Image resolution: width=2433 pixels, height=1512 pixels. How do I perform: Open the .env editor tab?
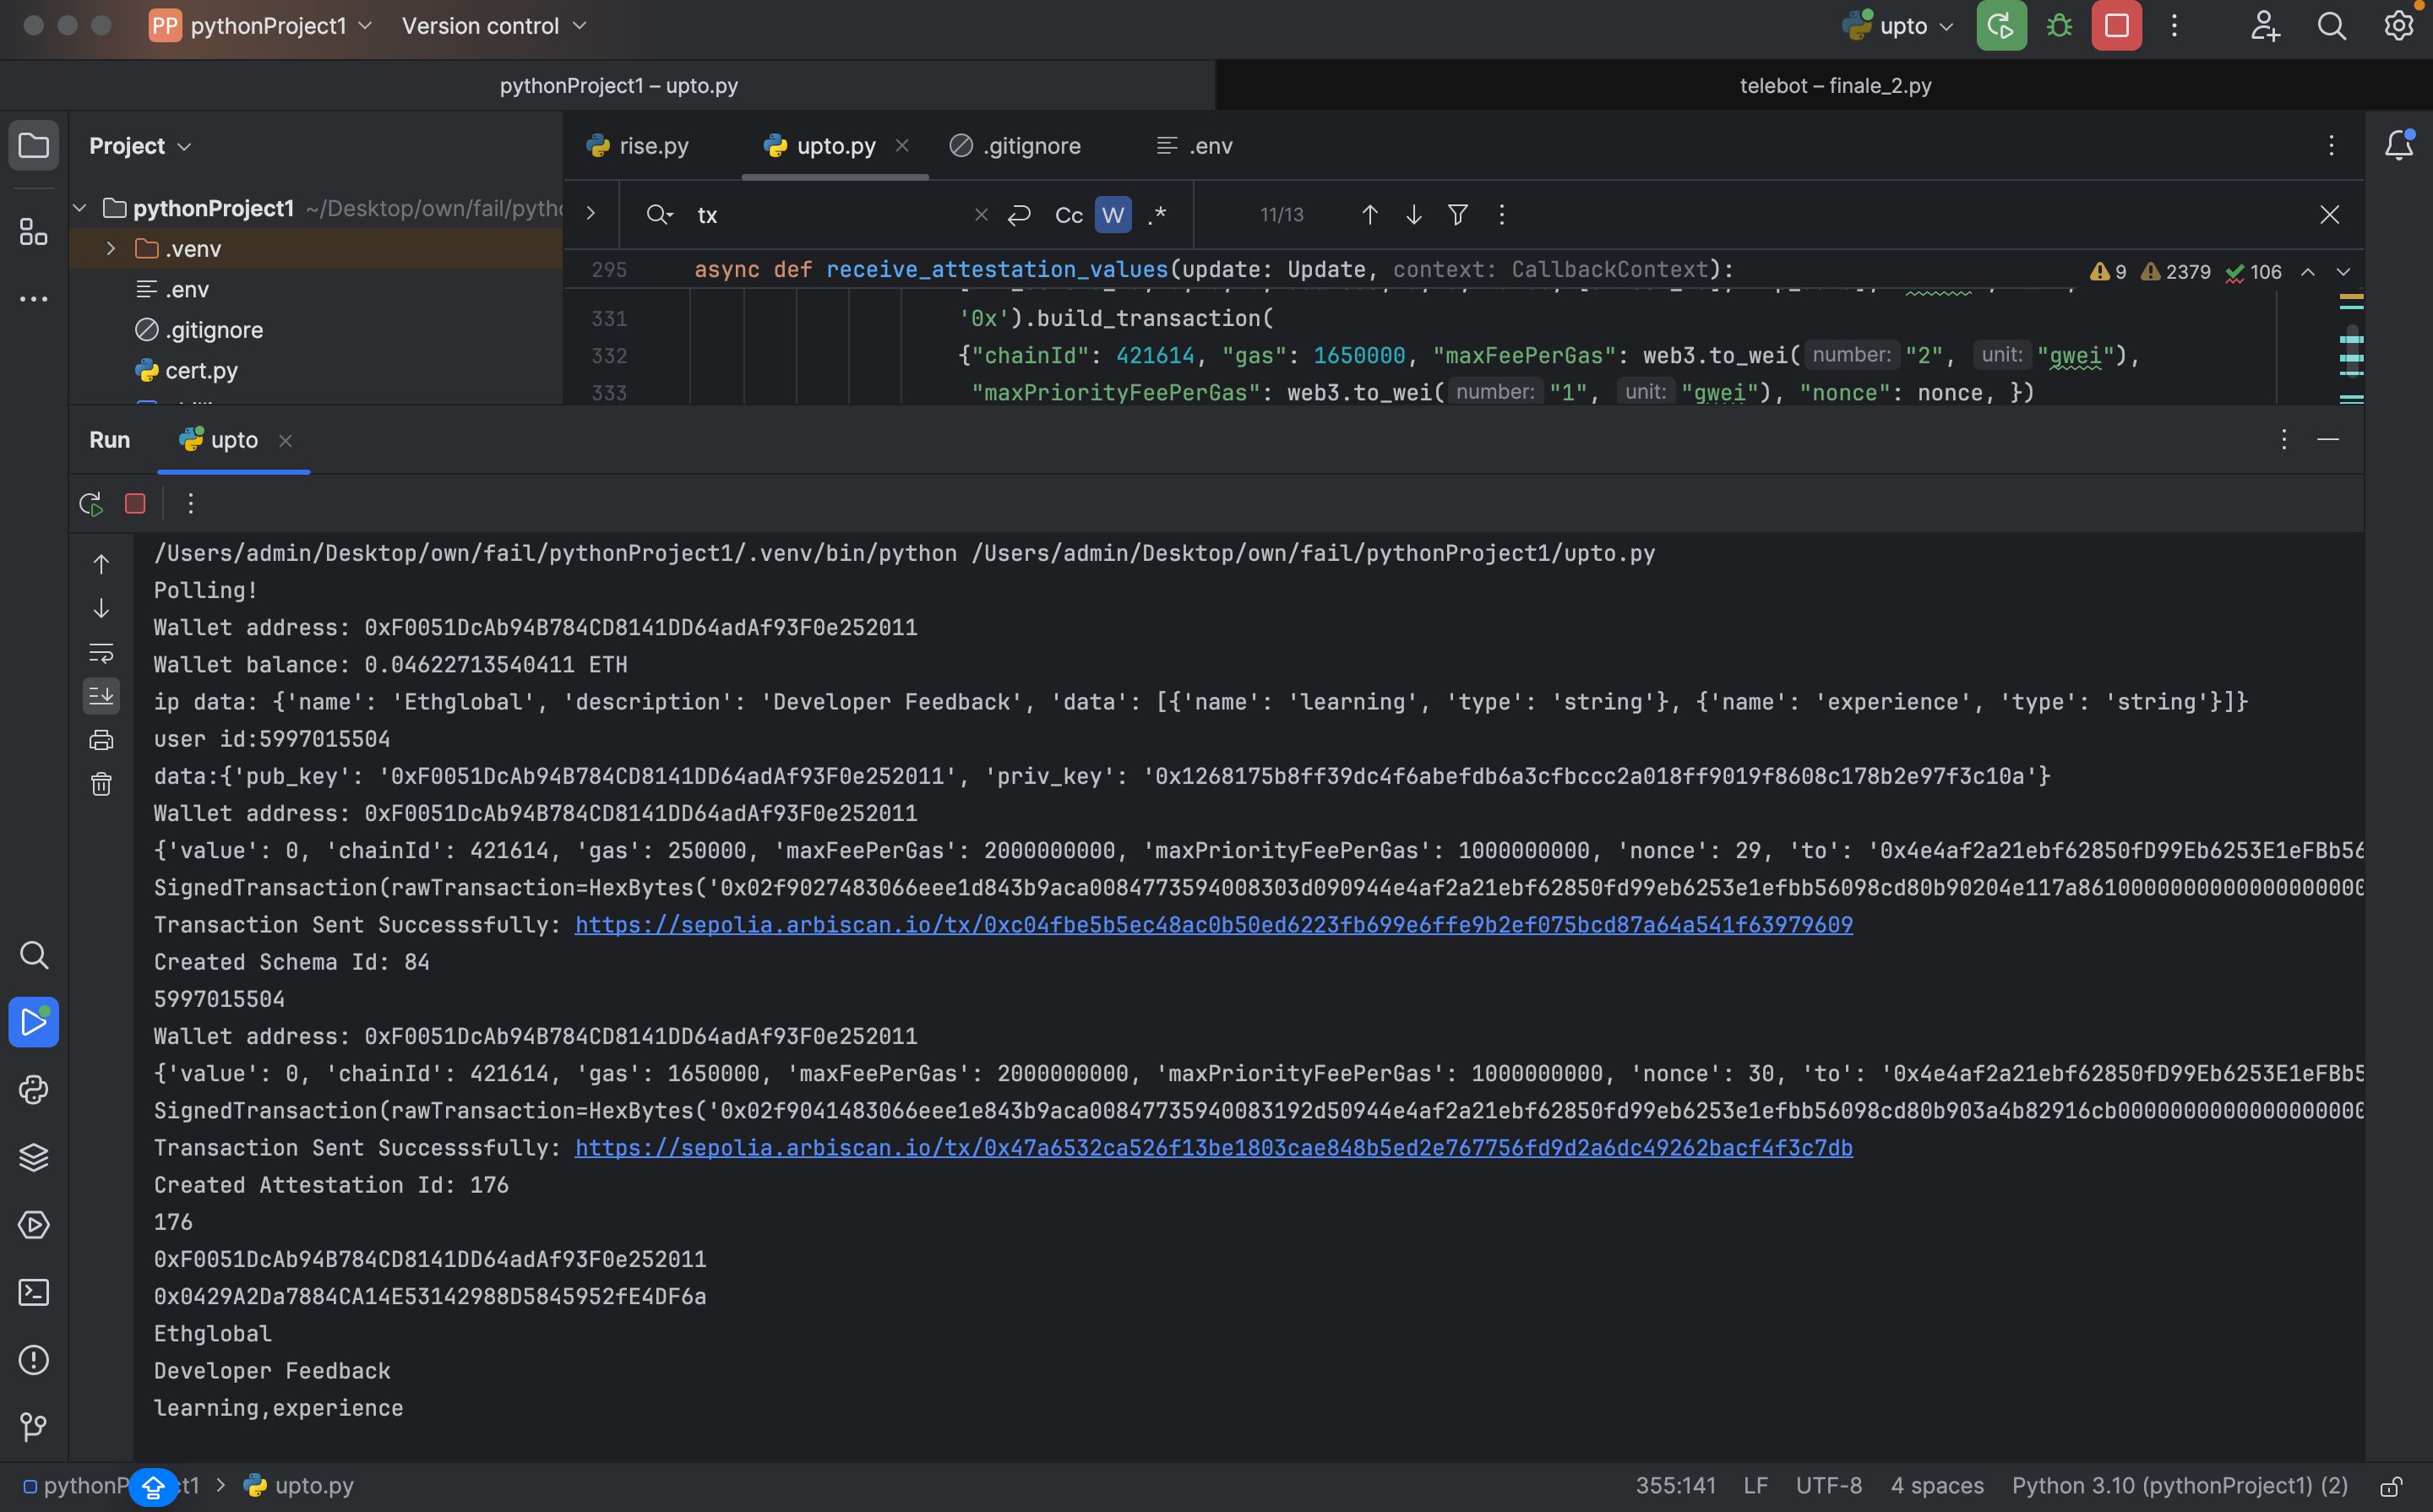pos(1194,146)
